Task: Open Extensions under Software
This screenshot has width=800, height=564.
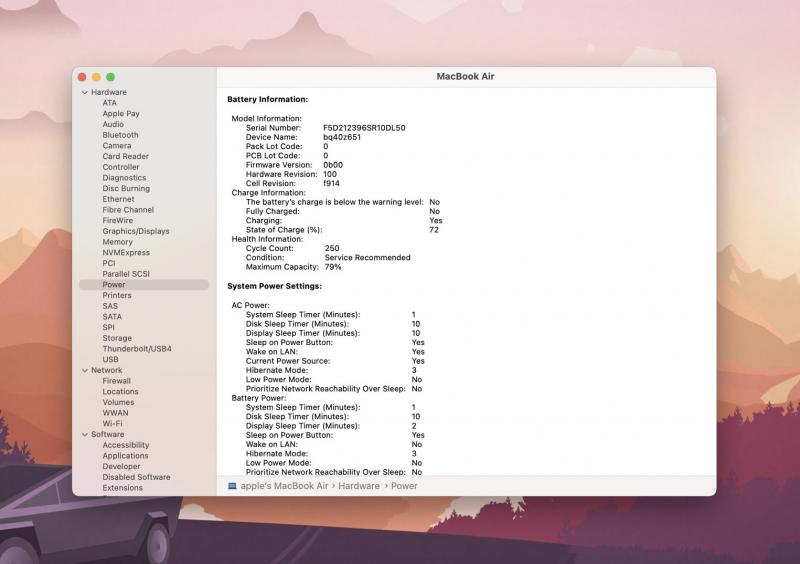Action: click(x=122, y=489)
